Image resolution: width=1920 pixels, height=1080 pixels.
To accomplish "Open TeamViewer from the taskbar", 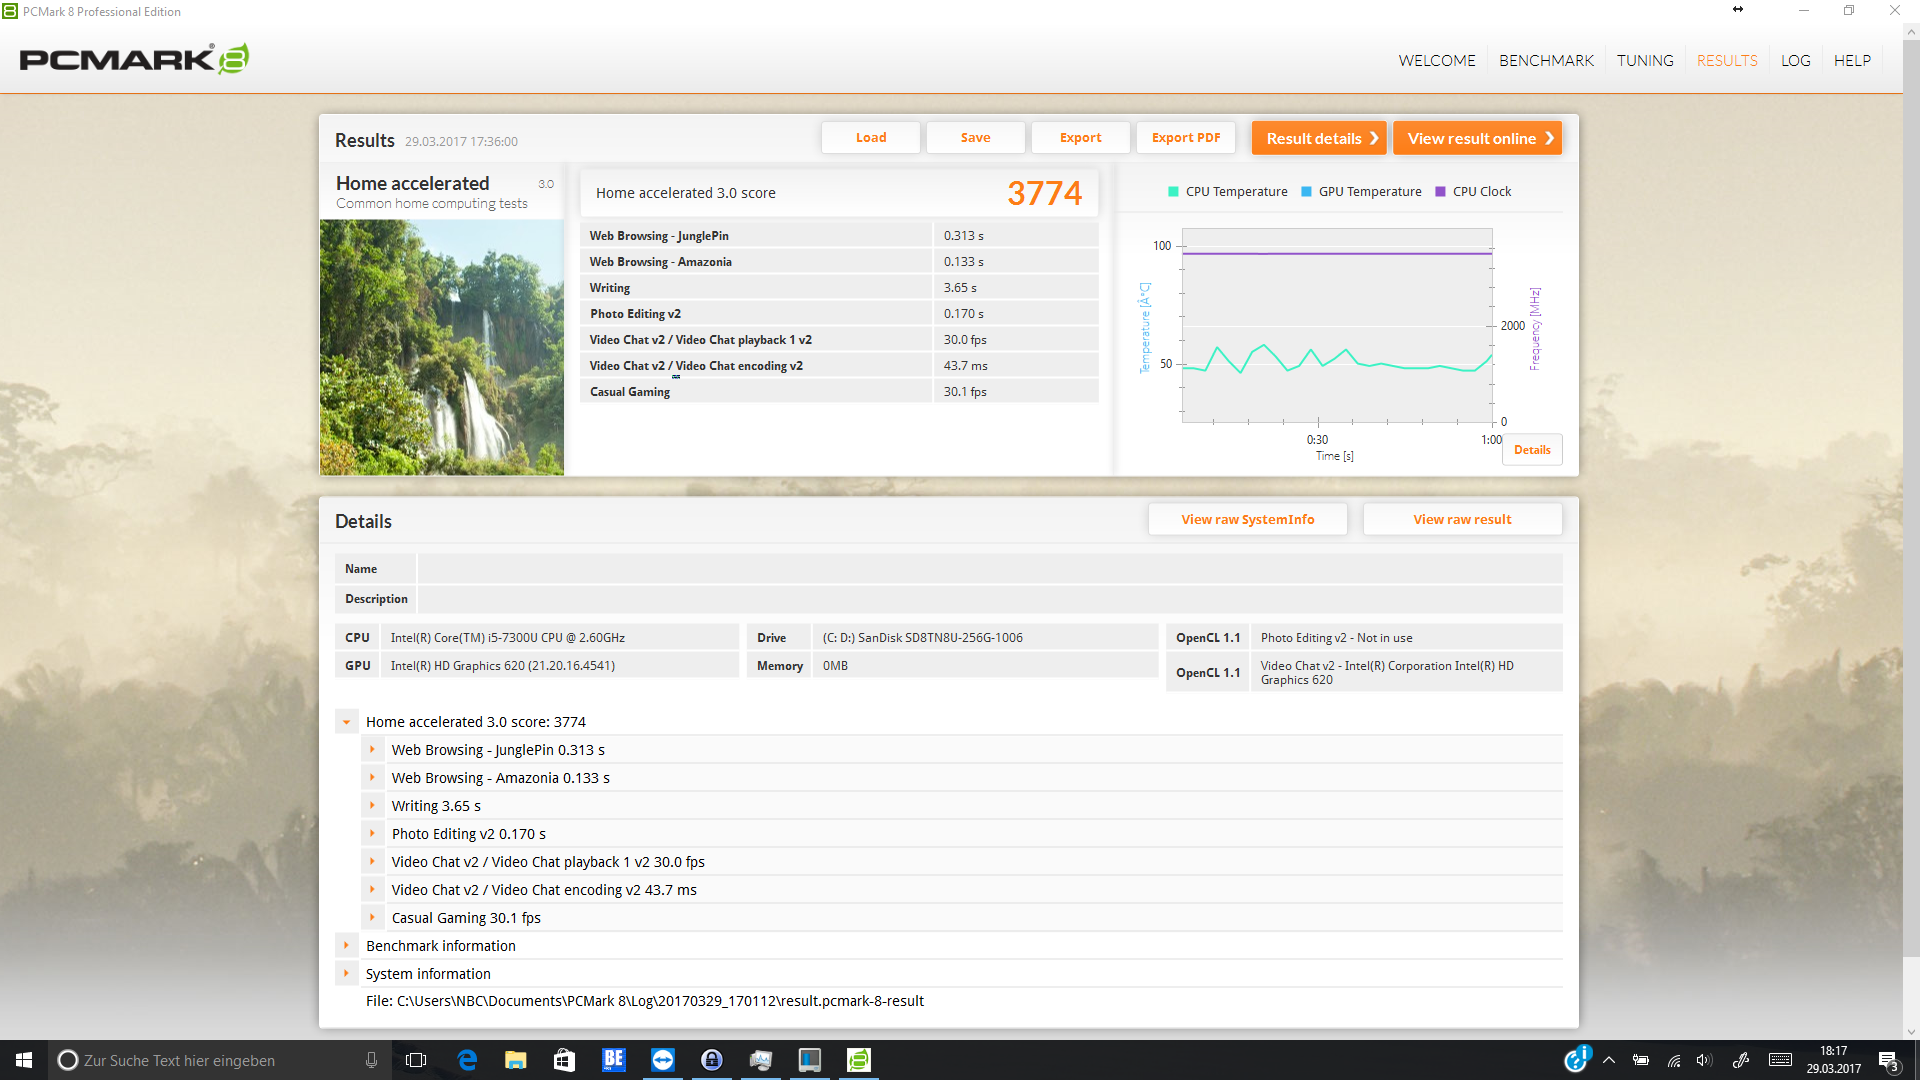I will [x=662, y=1060].
